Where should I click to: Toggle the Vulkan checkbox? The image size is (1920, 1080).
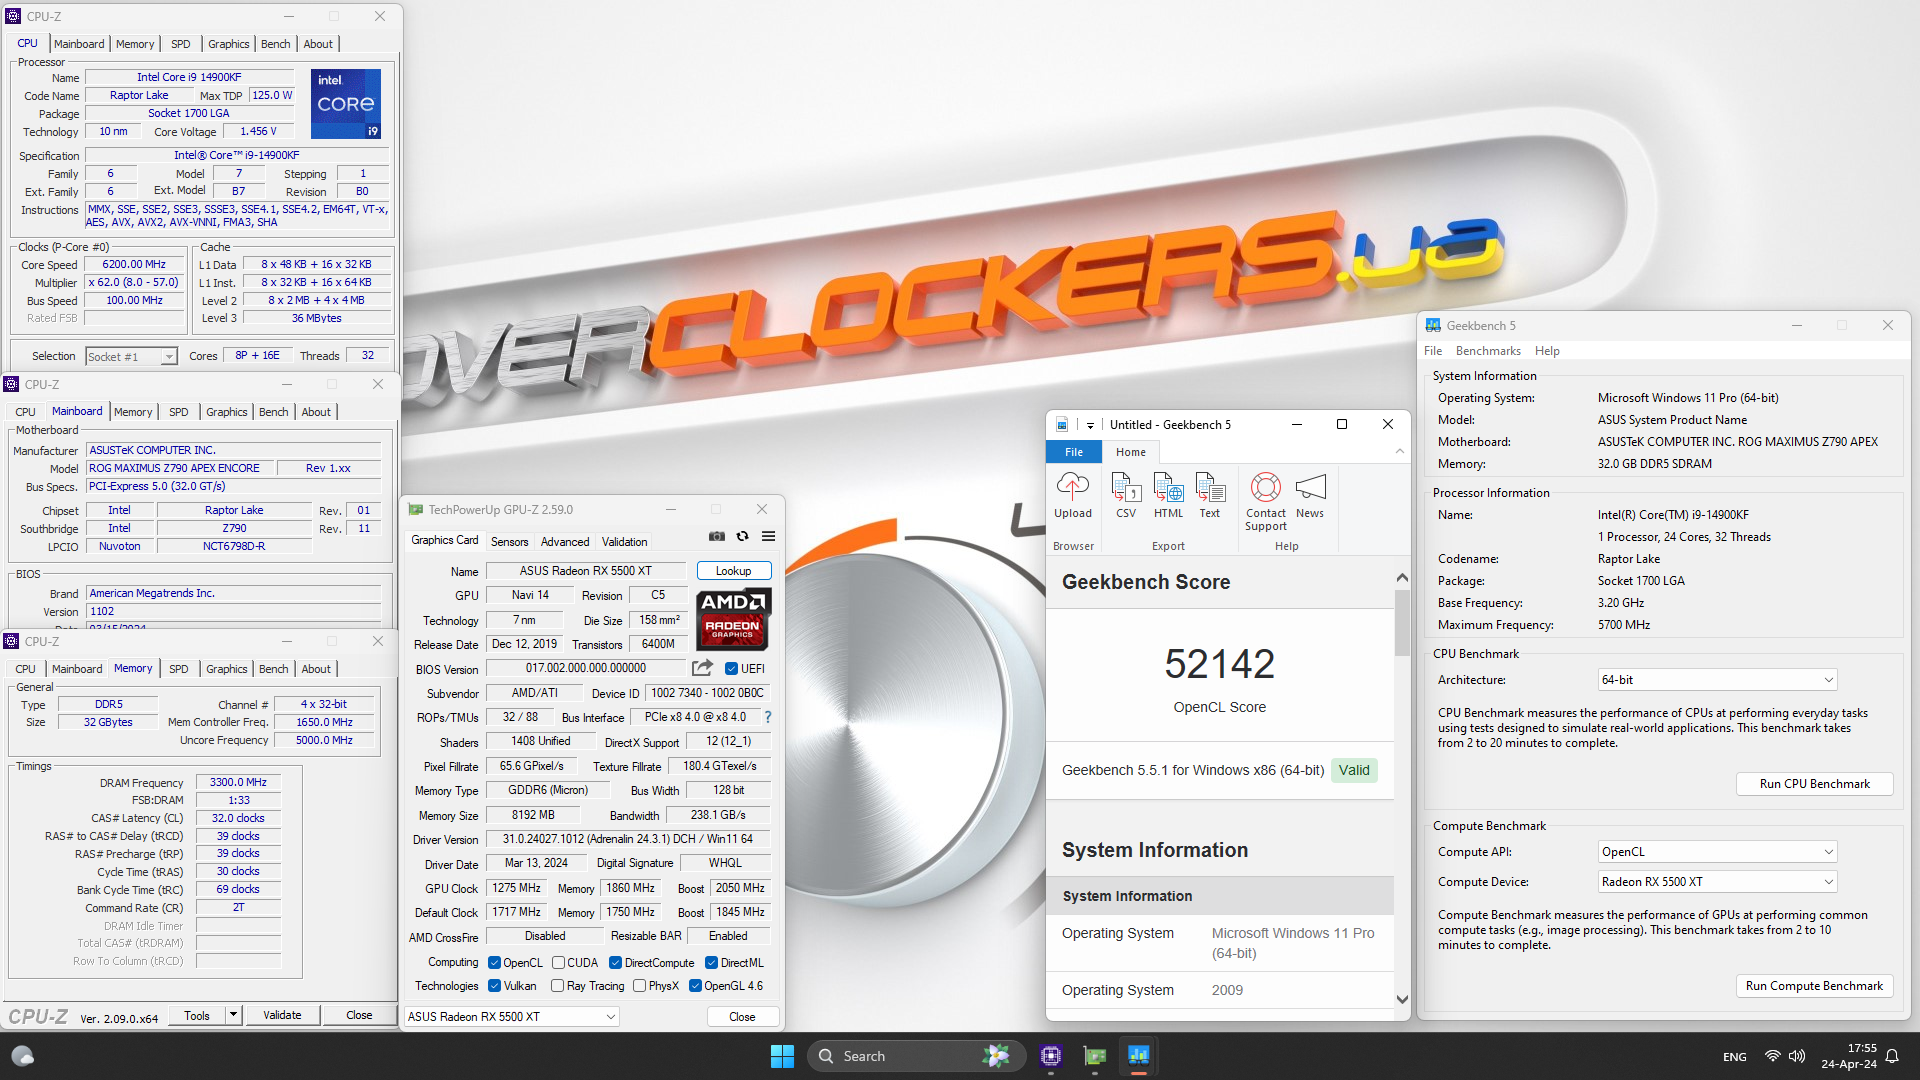(494, 986)
